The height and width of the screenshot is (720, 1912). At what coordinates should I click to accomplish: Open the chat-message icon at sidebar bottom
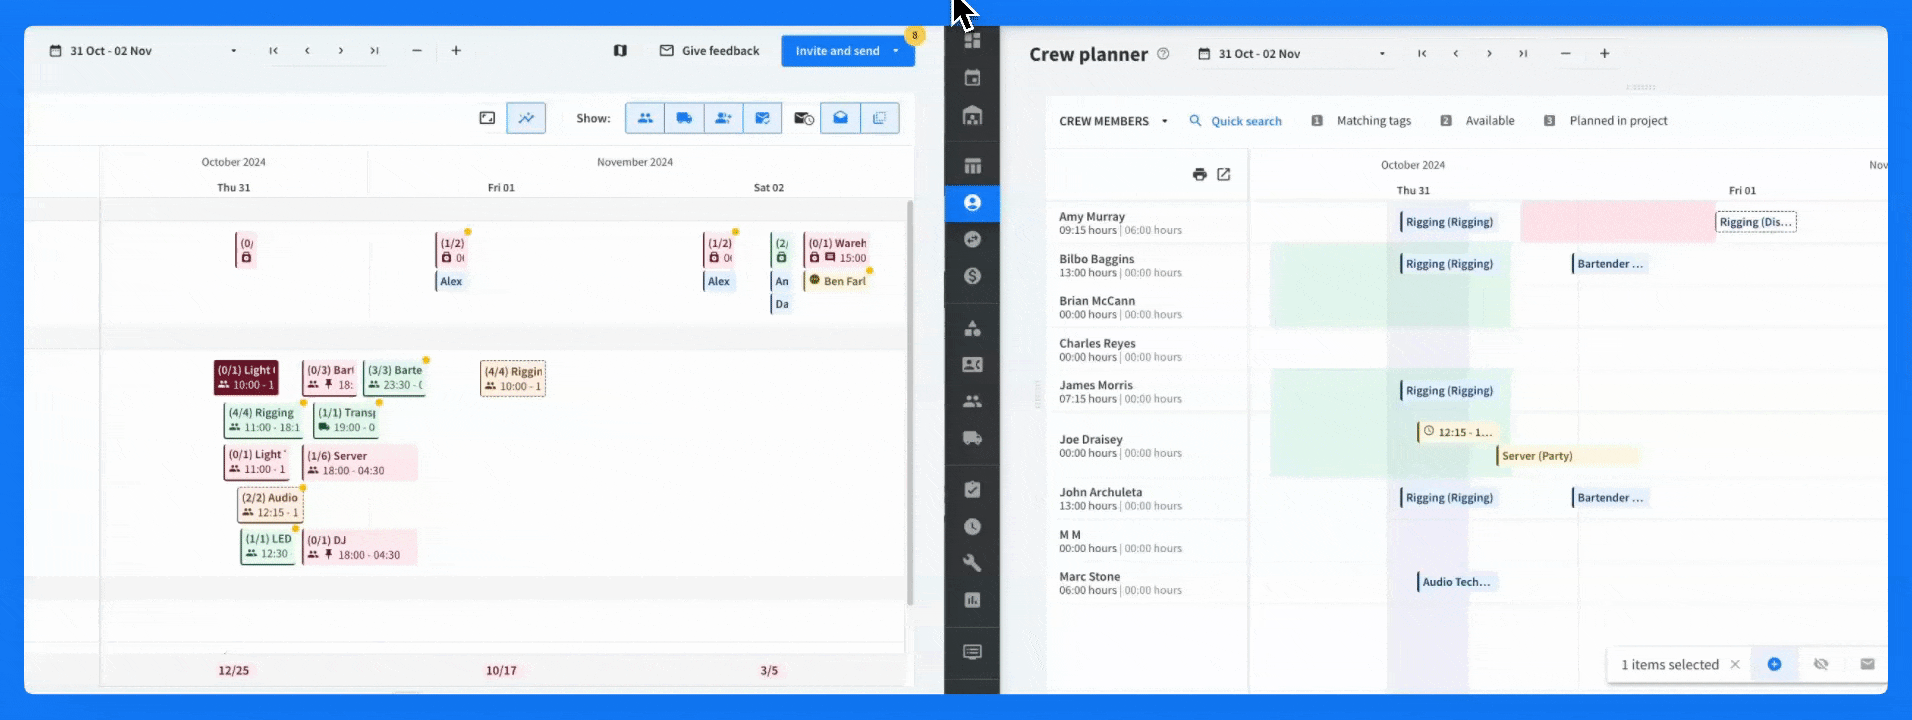coord(972,652)
